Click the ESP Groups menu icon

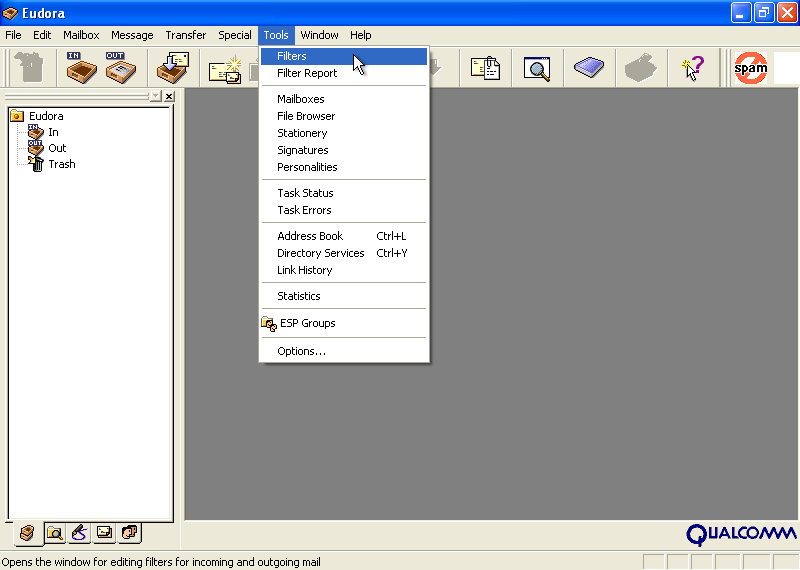[268, 324]
